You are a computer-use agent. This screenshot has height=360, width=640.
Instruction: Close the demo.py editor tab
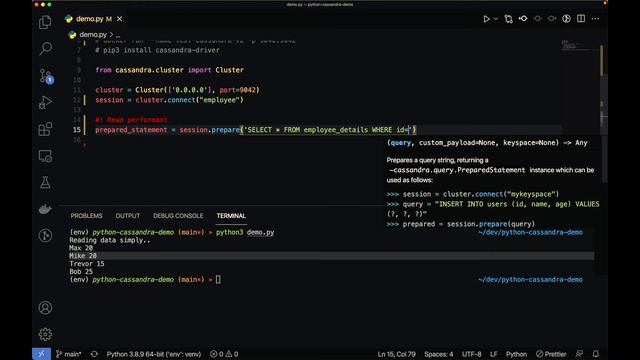[x=120, y=19]
